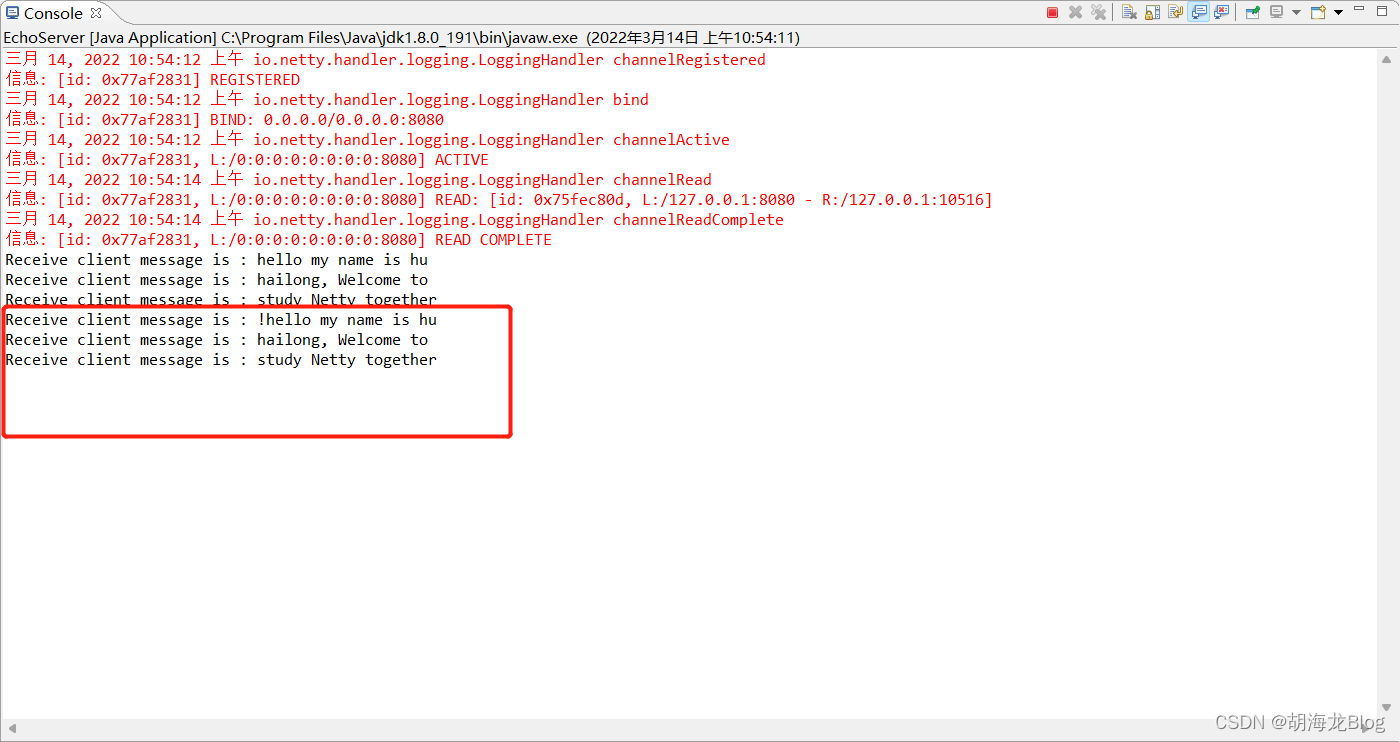Click the channelReadComplete log line
The width and height of the screenshot is (1400, 742).
[395, 220]
